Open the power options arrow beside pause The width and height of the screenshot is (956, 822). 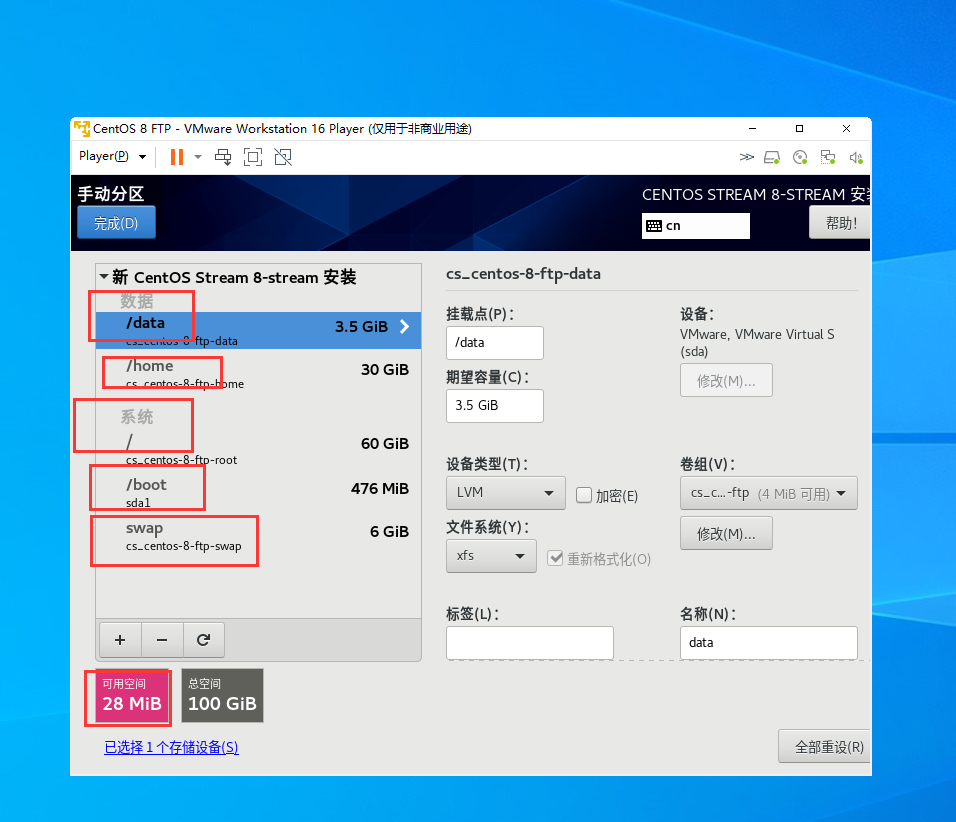(198, 157)
